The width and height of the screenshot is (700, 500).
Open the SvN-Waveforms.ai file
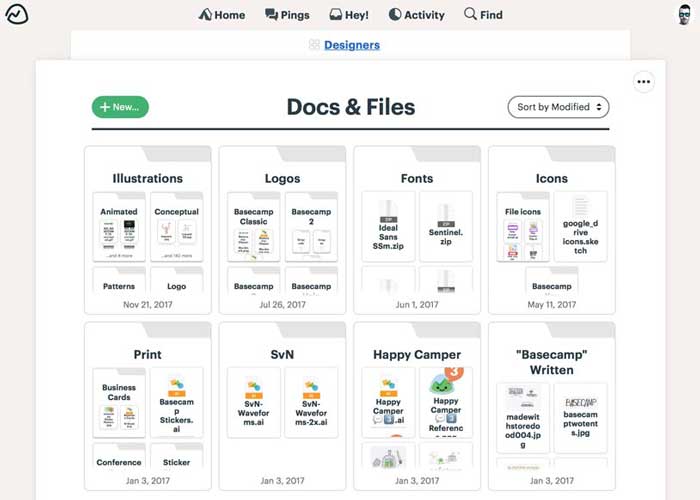coord(254,403)
